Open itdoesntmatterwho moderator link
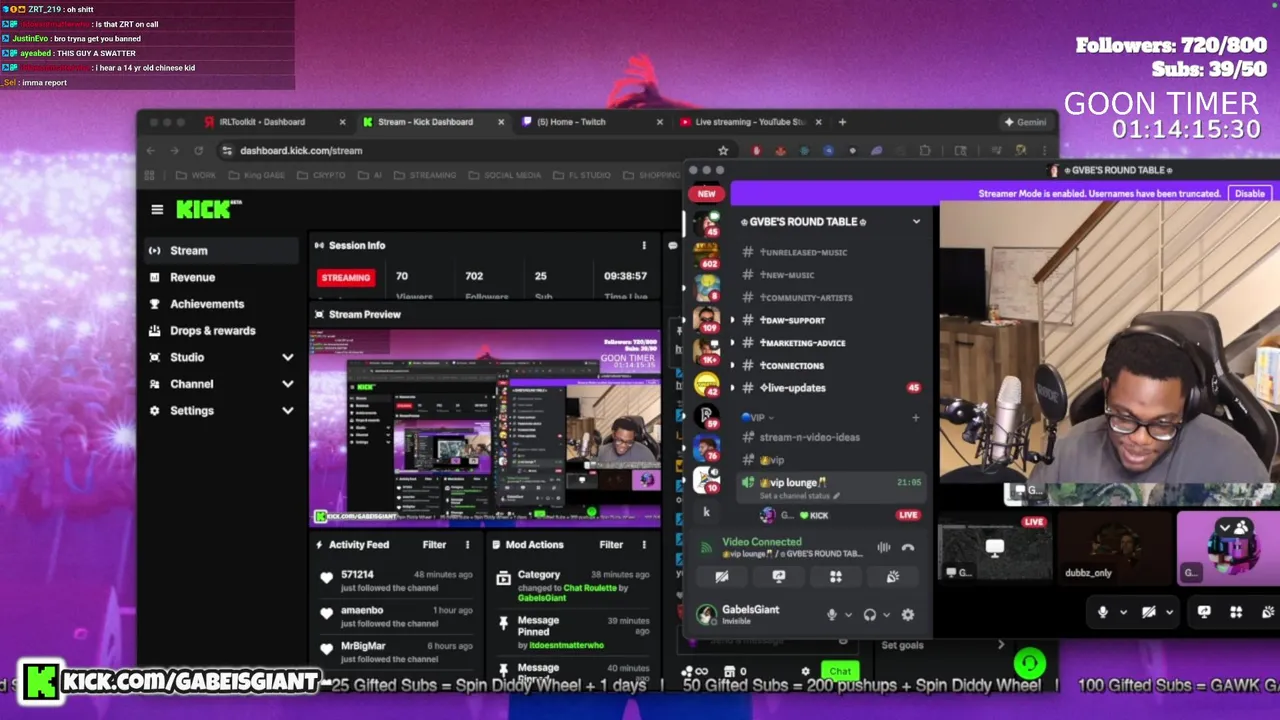This screenshot has height=720, width=1280. pos(566,645)
